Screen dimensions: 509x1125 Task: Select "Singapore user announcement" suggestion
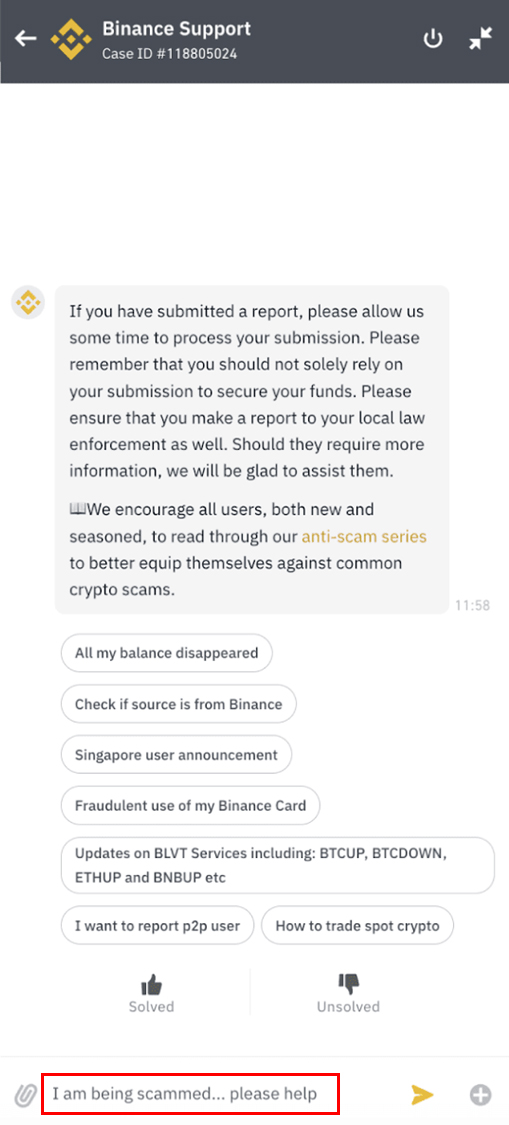tap(177, 755)
